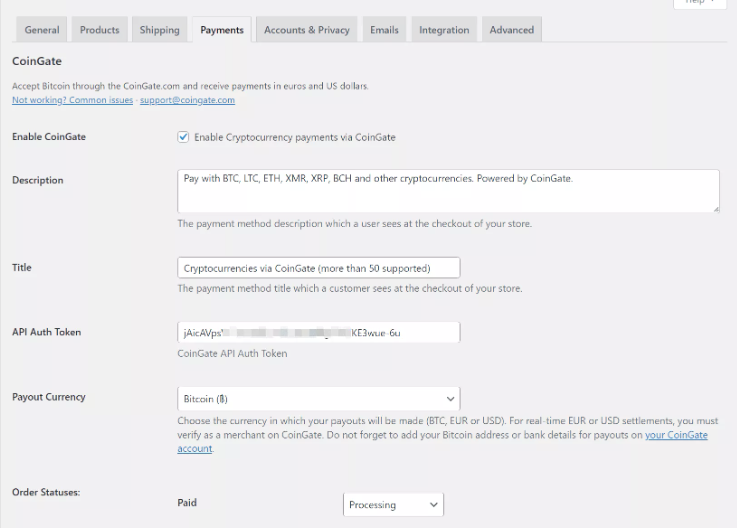
Task: Click the 'Paid' status label
Action: pyautogui.click(x=187, y=503)
